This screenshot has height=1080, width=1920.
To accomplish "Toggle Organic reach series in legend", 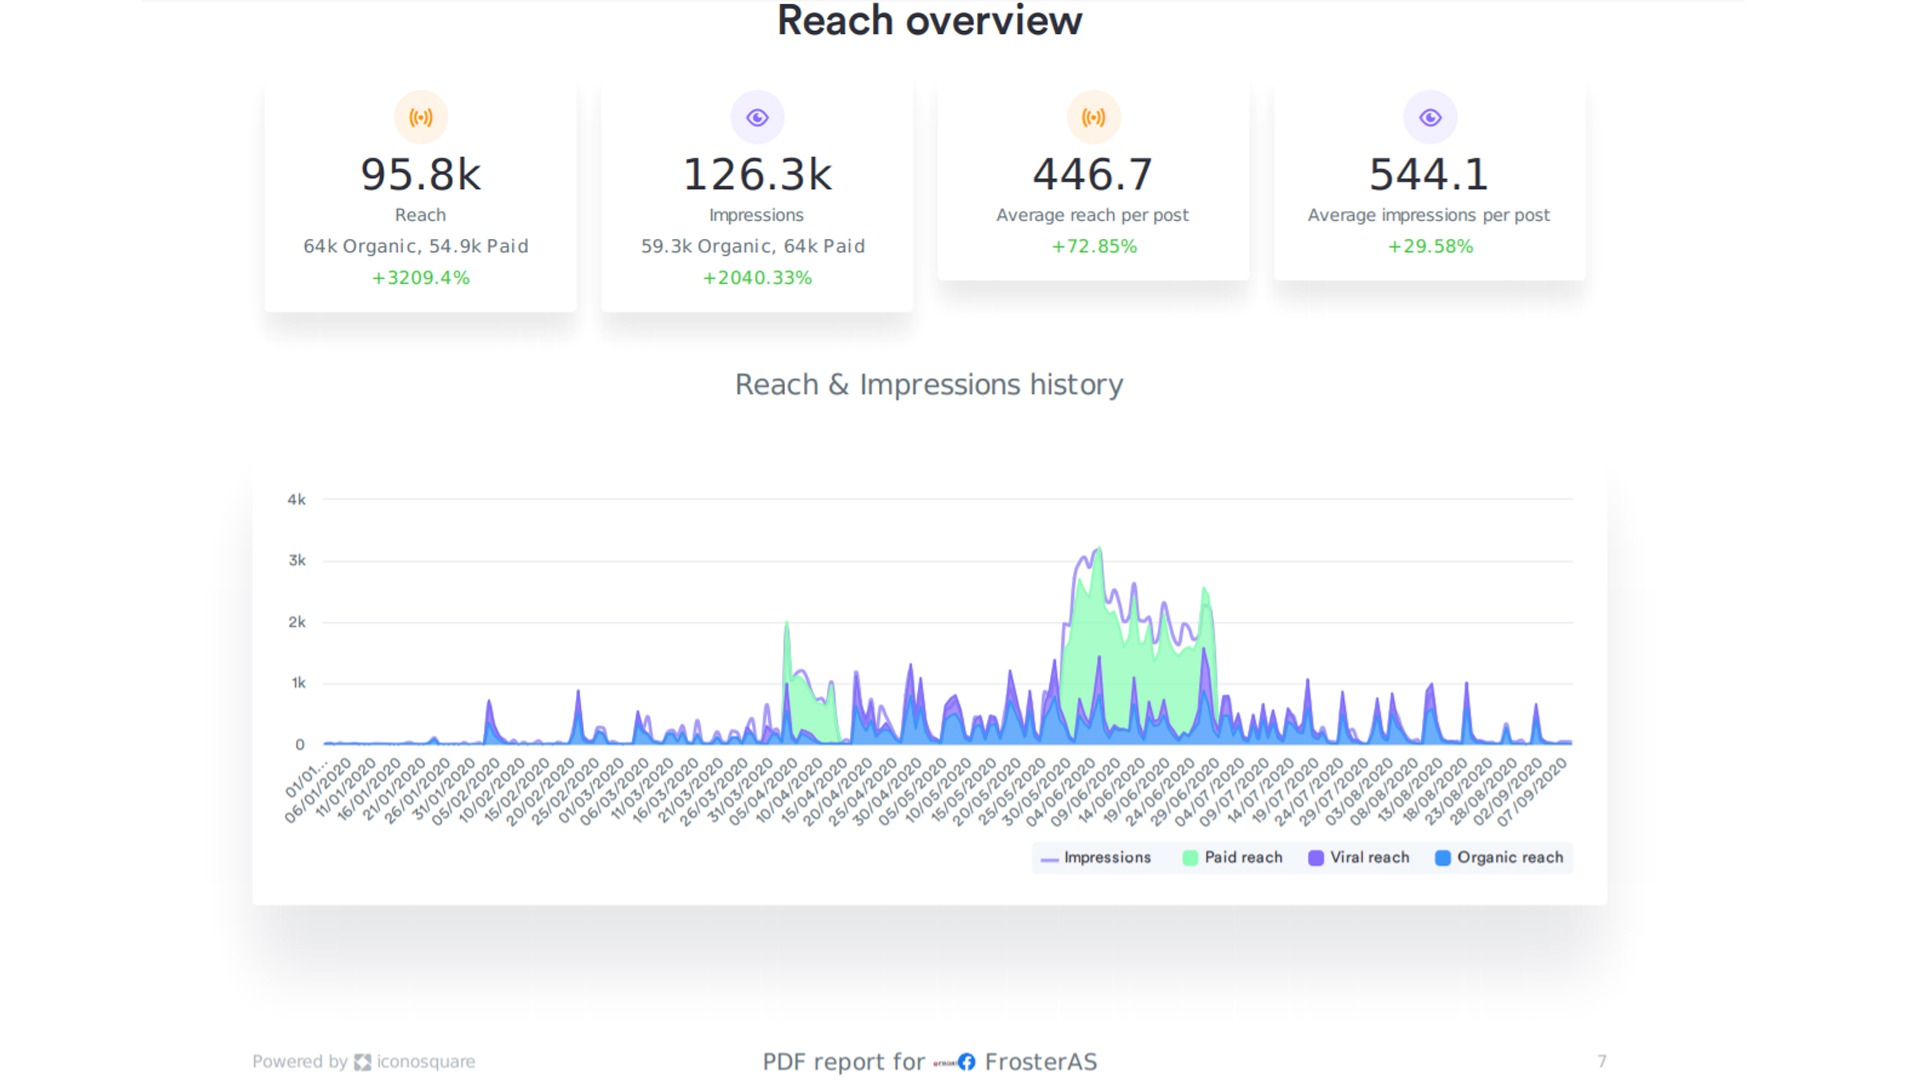I will 1509,858.
